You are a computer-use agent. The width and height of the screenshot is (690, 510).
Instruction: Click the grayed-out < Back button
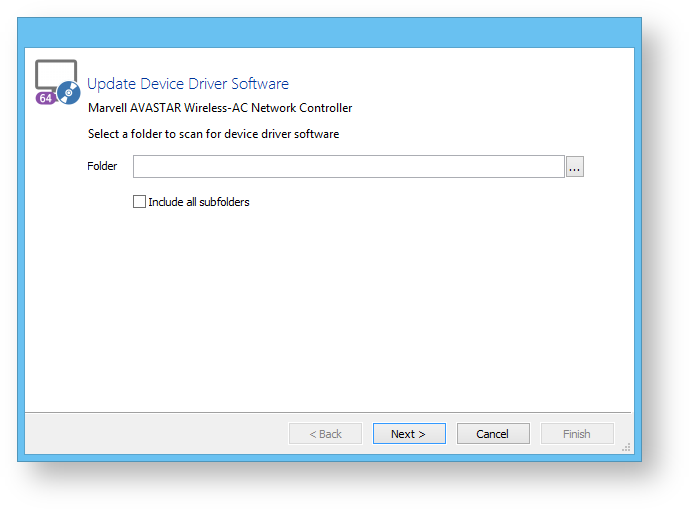[x=325, y=434]
